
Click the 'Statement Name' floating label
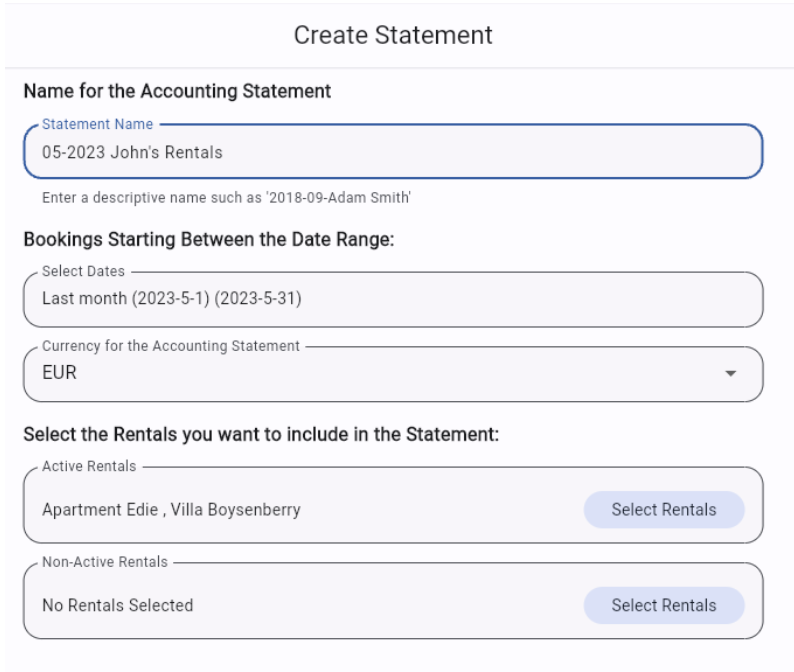point(97,124)
